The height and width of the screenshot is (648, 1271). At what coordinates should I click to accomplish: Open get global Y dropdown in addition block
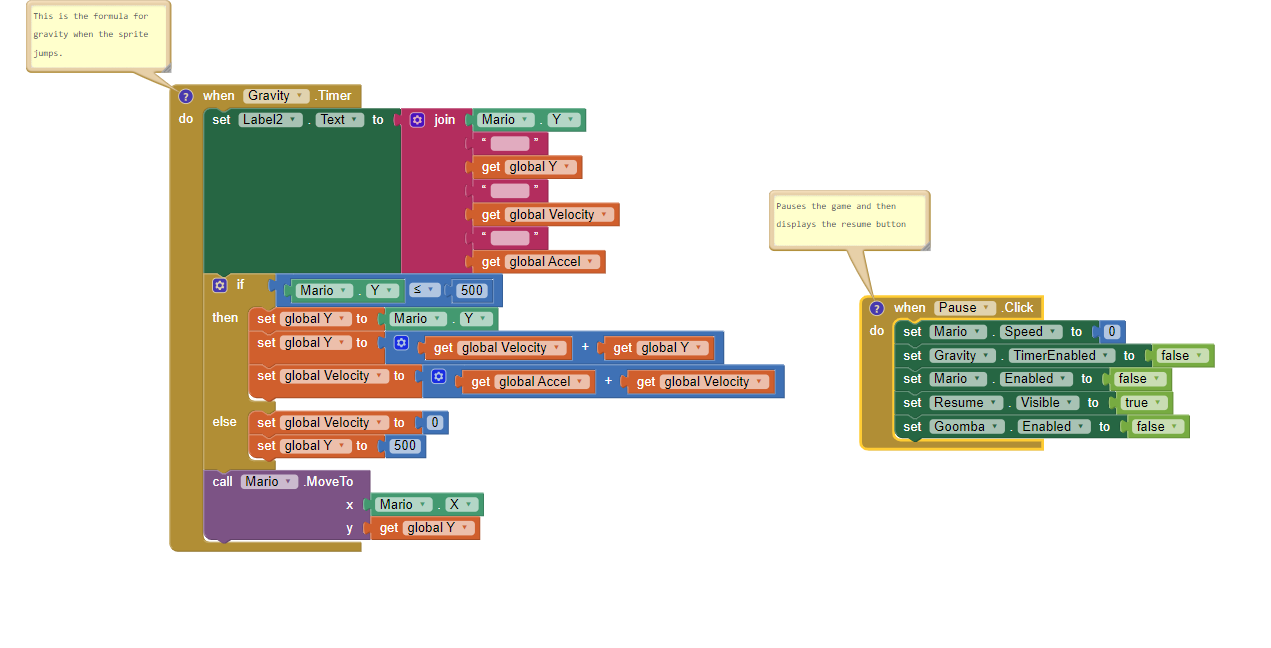click(x=674, y=348)
